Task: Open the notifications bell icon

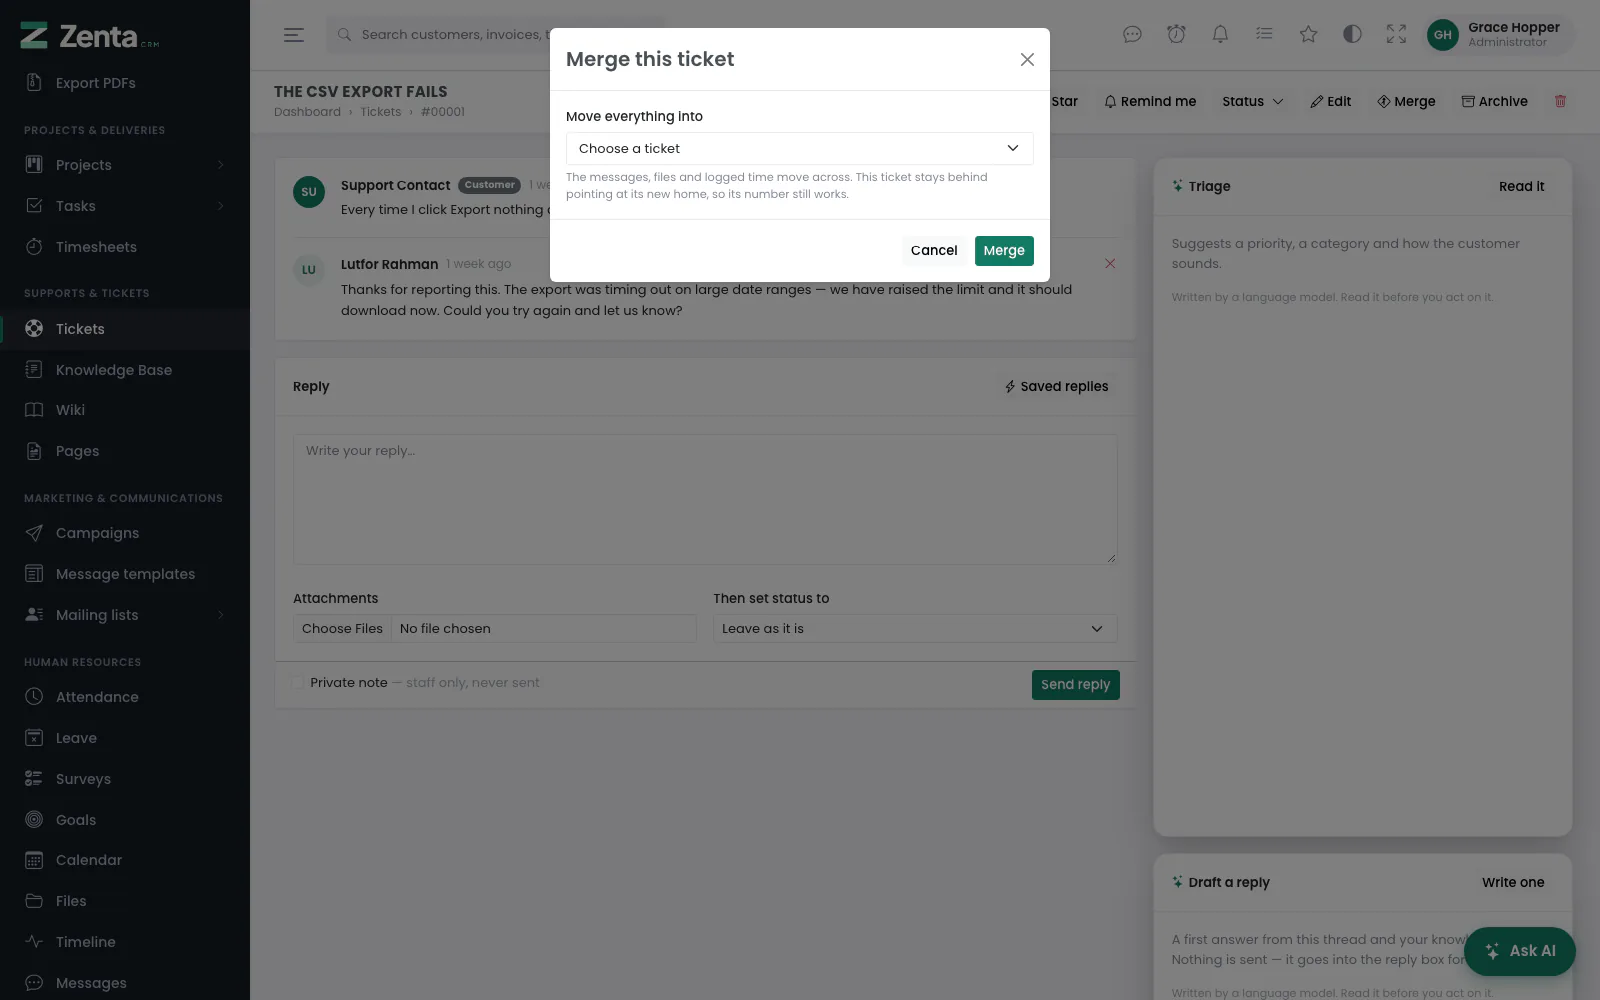Action: coord(1220,35)
